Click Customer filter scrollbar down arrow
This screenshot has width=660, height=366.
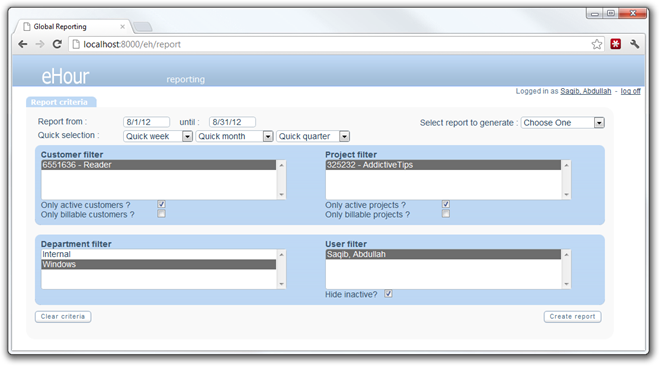pyautogui.click(x=282, y=194)
